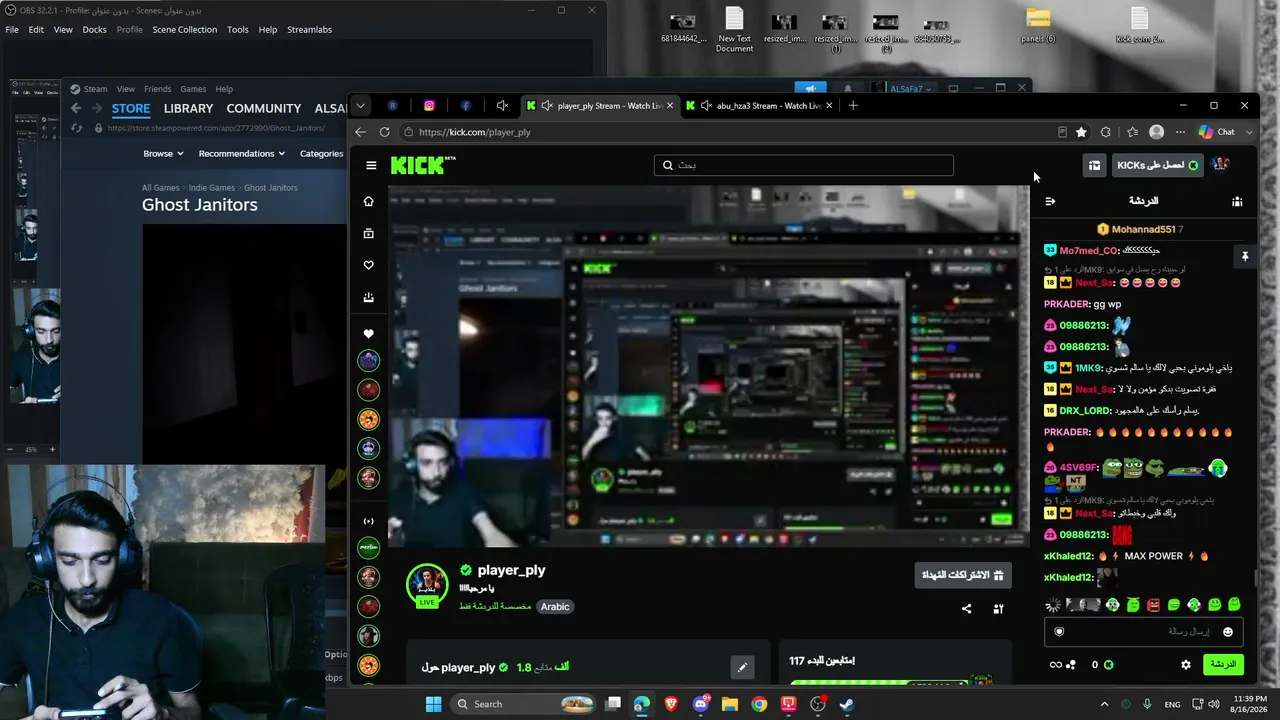Viewport: 1280px width, 720px height.
Task: Click the Arabic language tag
Action: pyautogui.click(x=555, y=607)
